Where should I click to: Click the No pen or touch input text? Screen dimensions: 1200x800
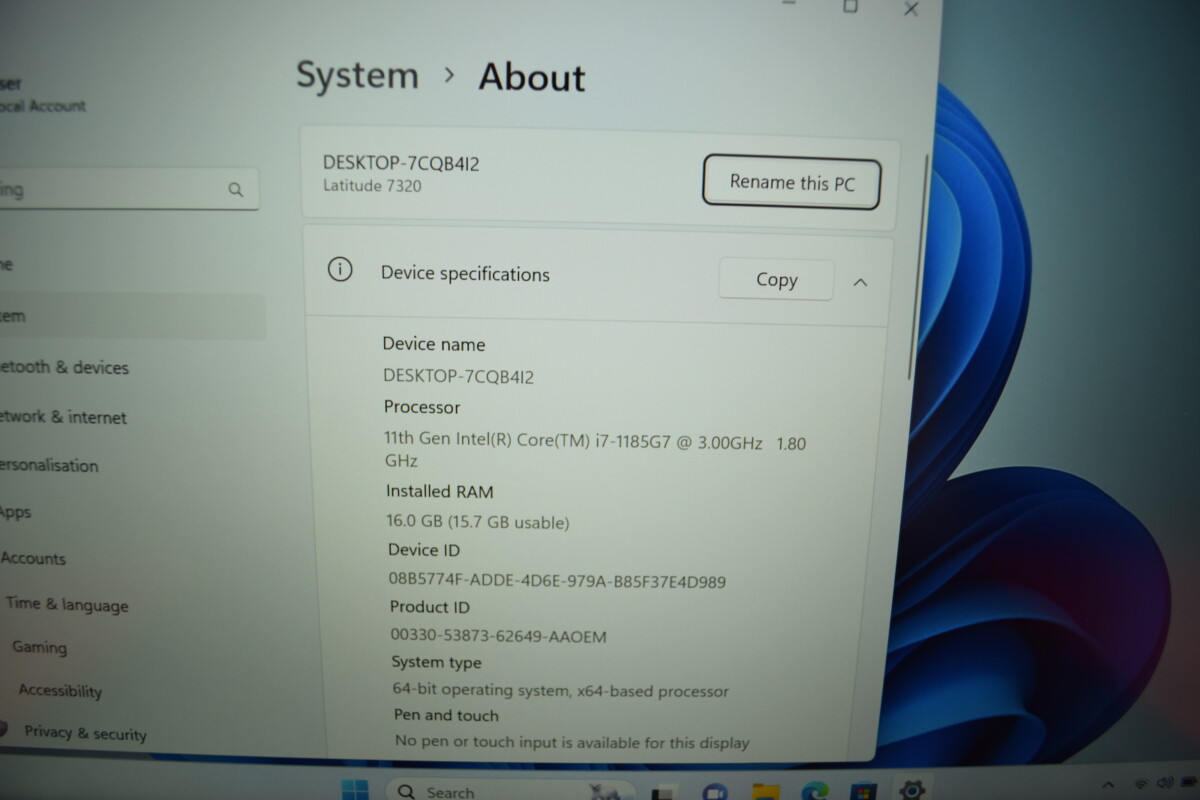571,741
